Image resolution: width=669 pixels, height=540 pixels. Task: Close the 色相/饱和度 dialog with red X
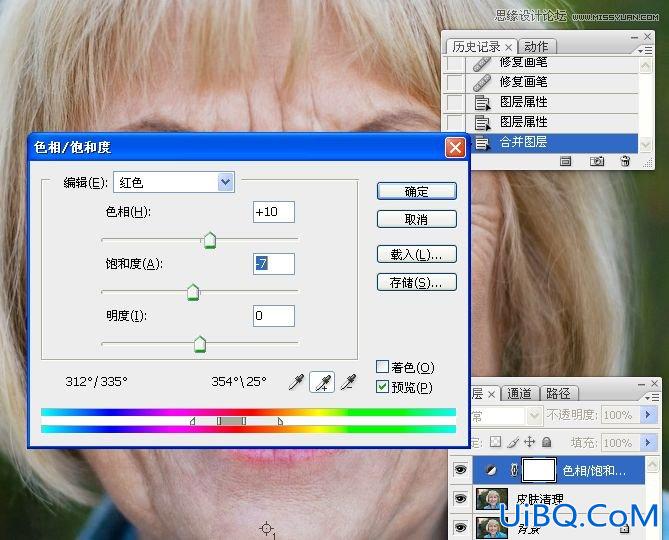[455, 148]
